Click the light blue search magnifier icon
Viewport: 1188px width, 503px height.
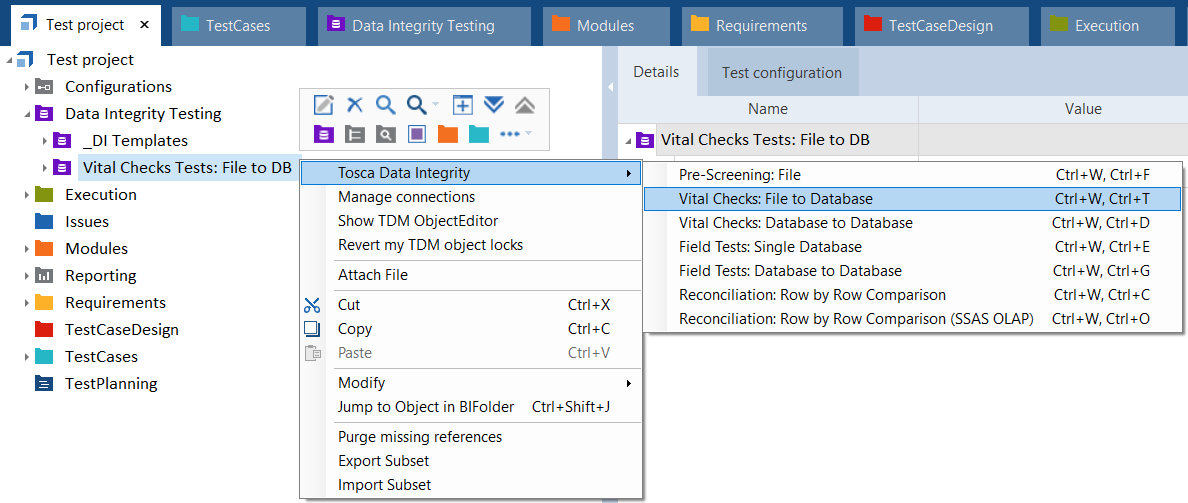coord(385,105)
